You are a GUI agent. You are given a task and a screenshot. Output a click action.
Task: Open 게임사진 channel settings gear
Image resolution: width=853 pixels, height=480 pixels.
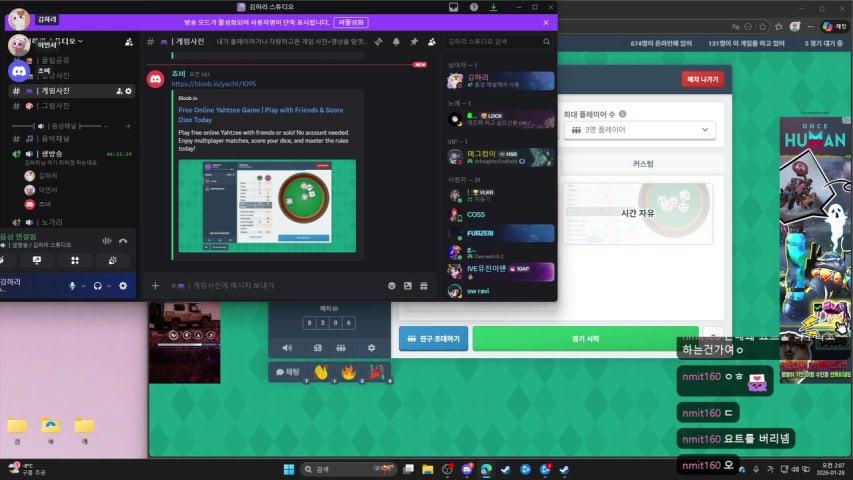(128, 91)
